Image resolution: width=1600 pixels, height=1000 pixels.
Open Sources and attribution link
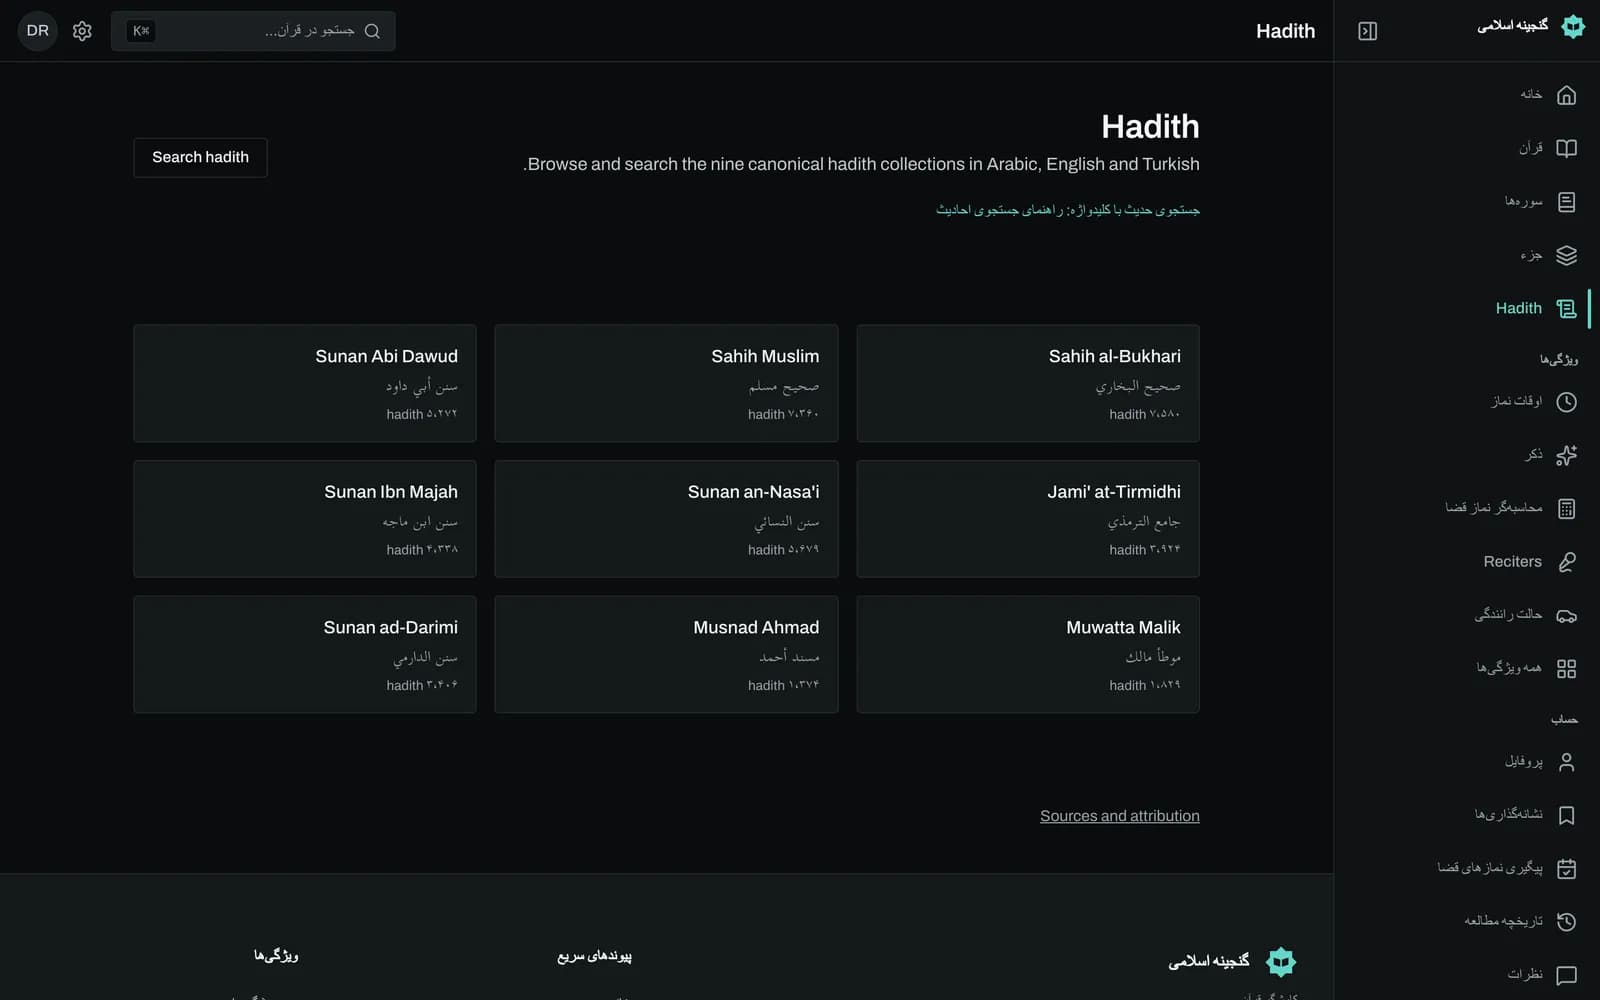1120,816
